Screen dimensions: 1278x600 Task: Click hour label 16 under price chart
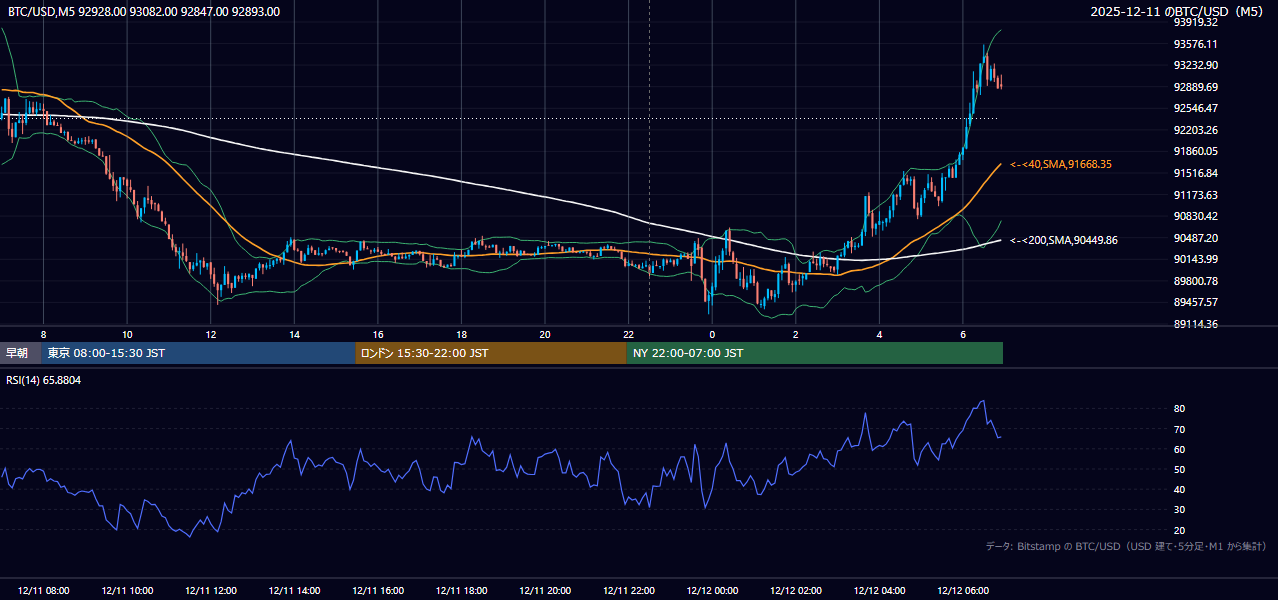pyautogui.click(x=378, y=334)
